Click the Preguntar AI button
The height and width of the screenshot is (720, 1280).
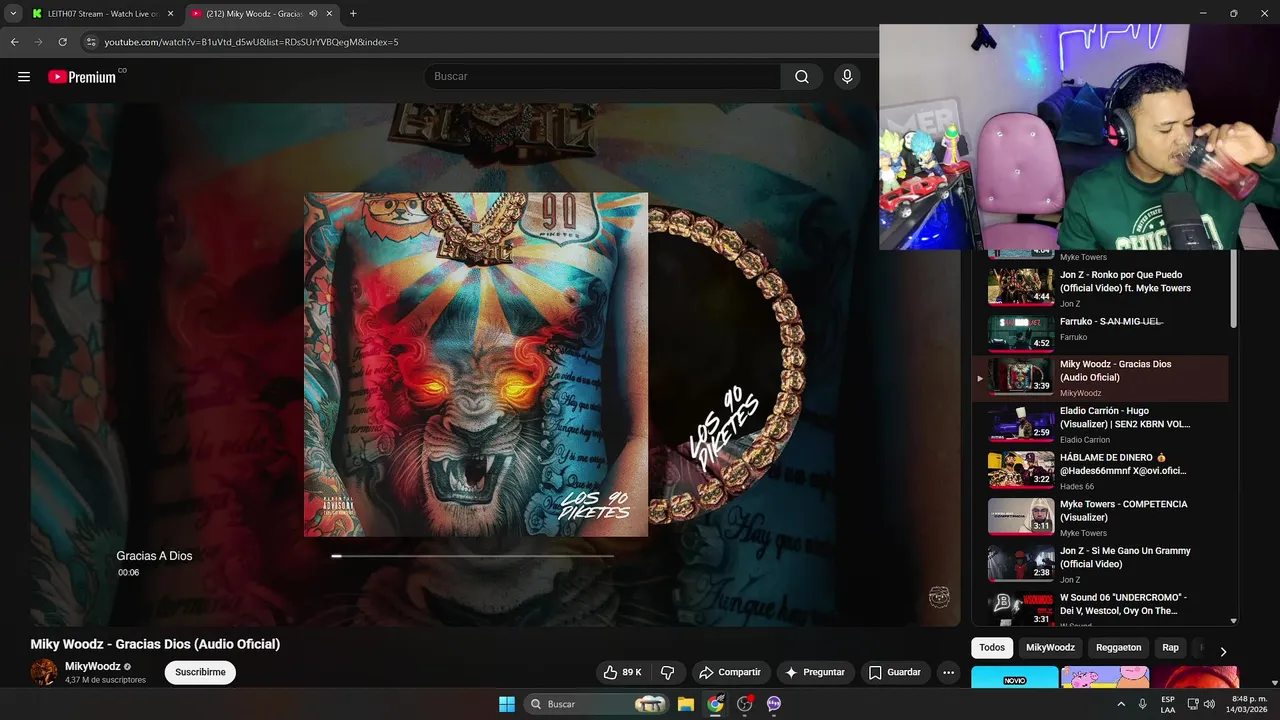coord(815,672)
